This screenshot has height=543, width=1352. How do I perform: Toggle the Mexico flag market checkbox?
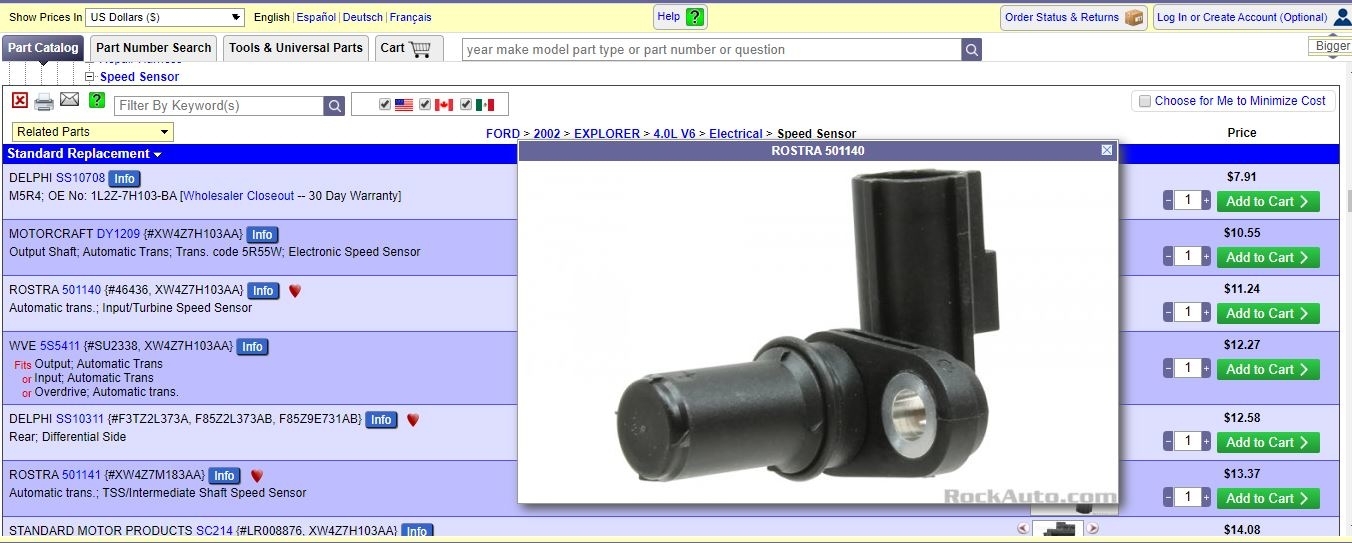tap(466, 104)
